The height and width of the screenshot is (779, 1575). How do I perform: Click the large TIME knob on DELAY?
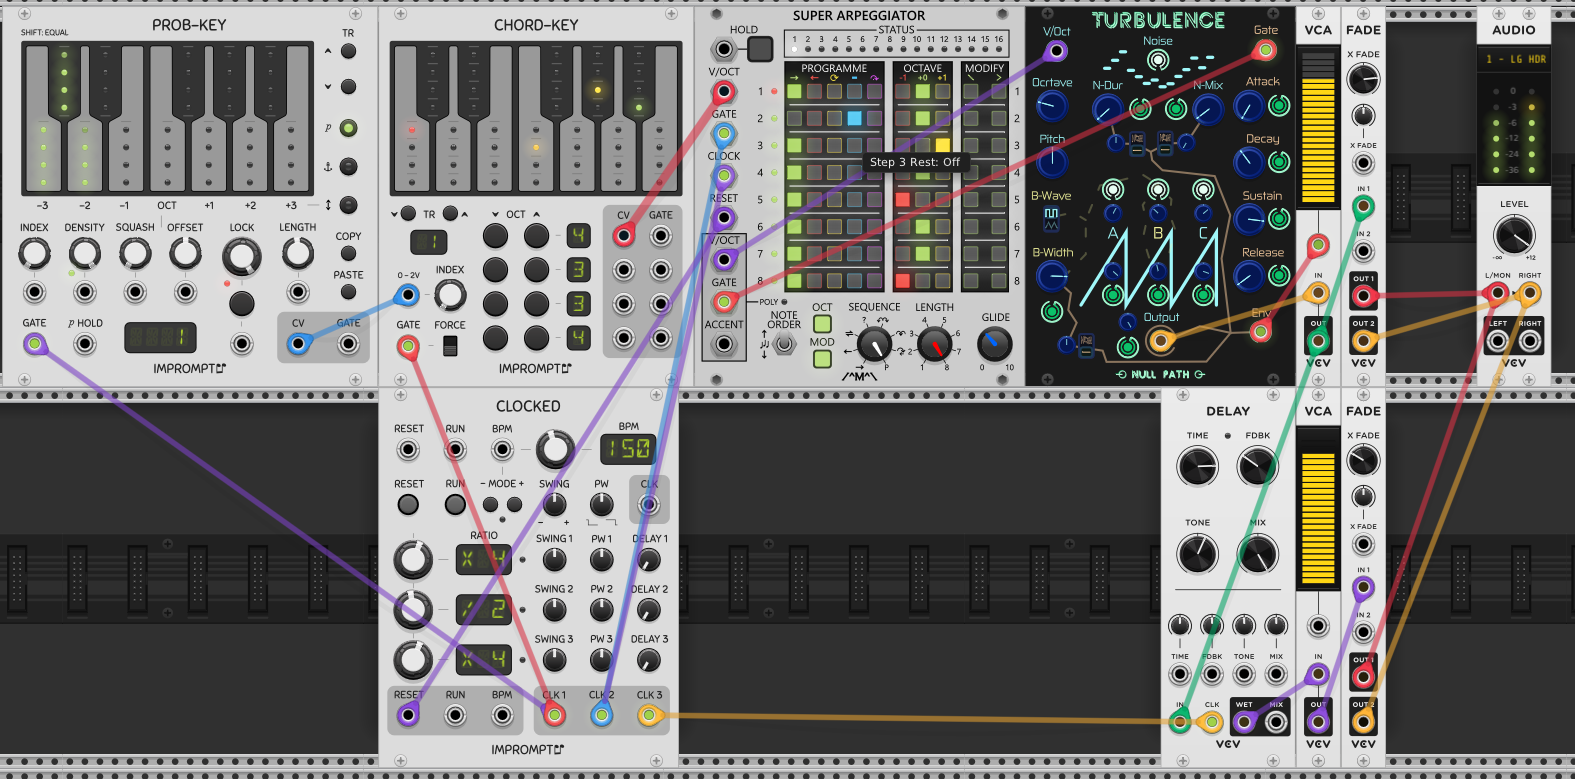click(1197, 466)
